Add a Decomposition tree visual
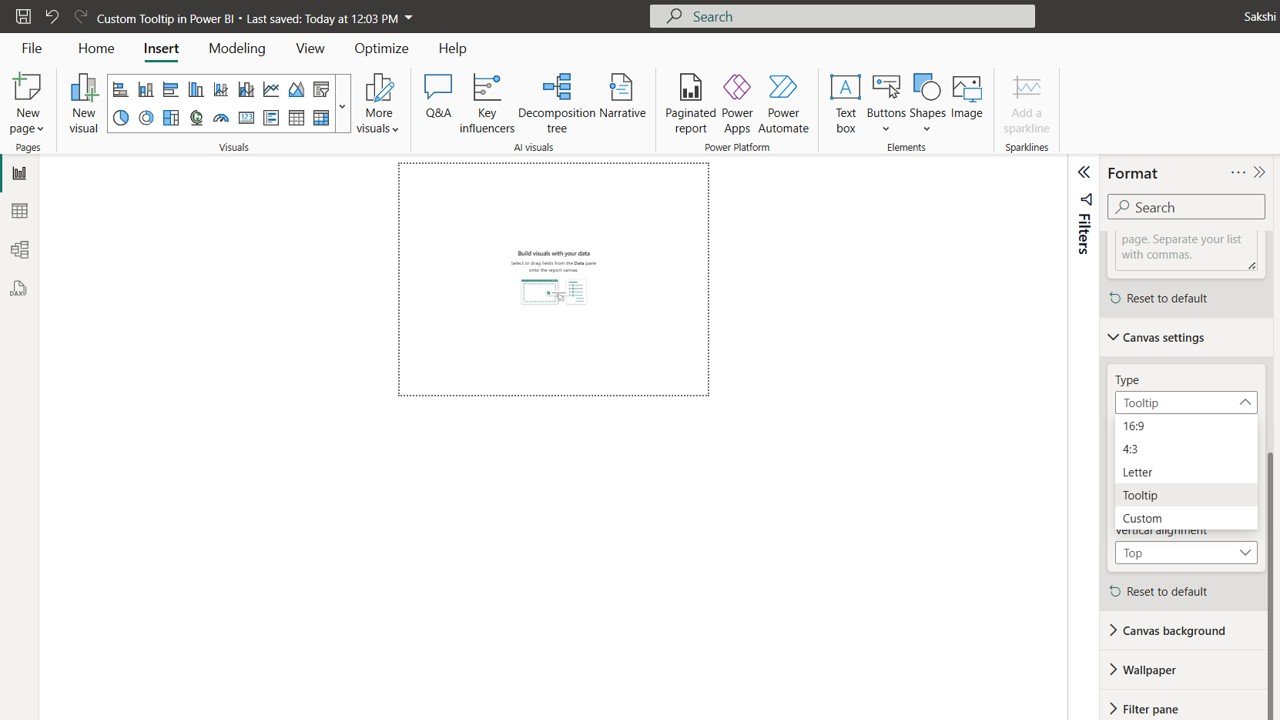Screen dimensions: 1280x720 coord(557,103)
